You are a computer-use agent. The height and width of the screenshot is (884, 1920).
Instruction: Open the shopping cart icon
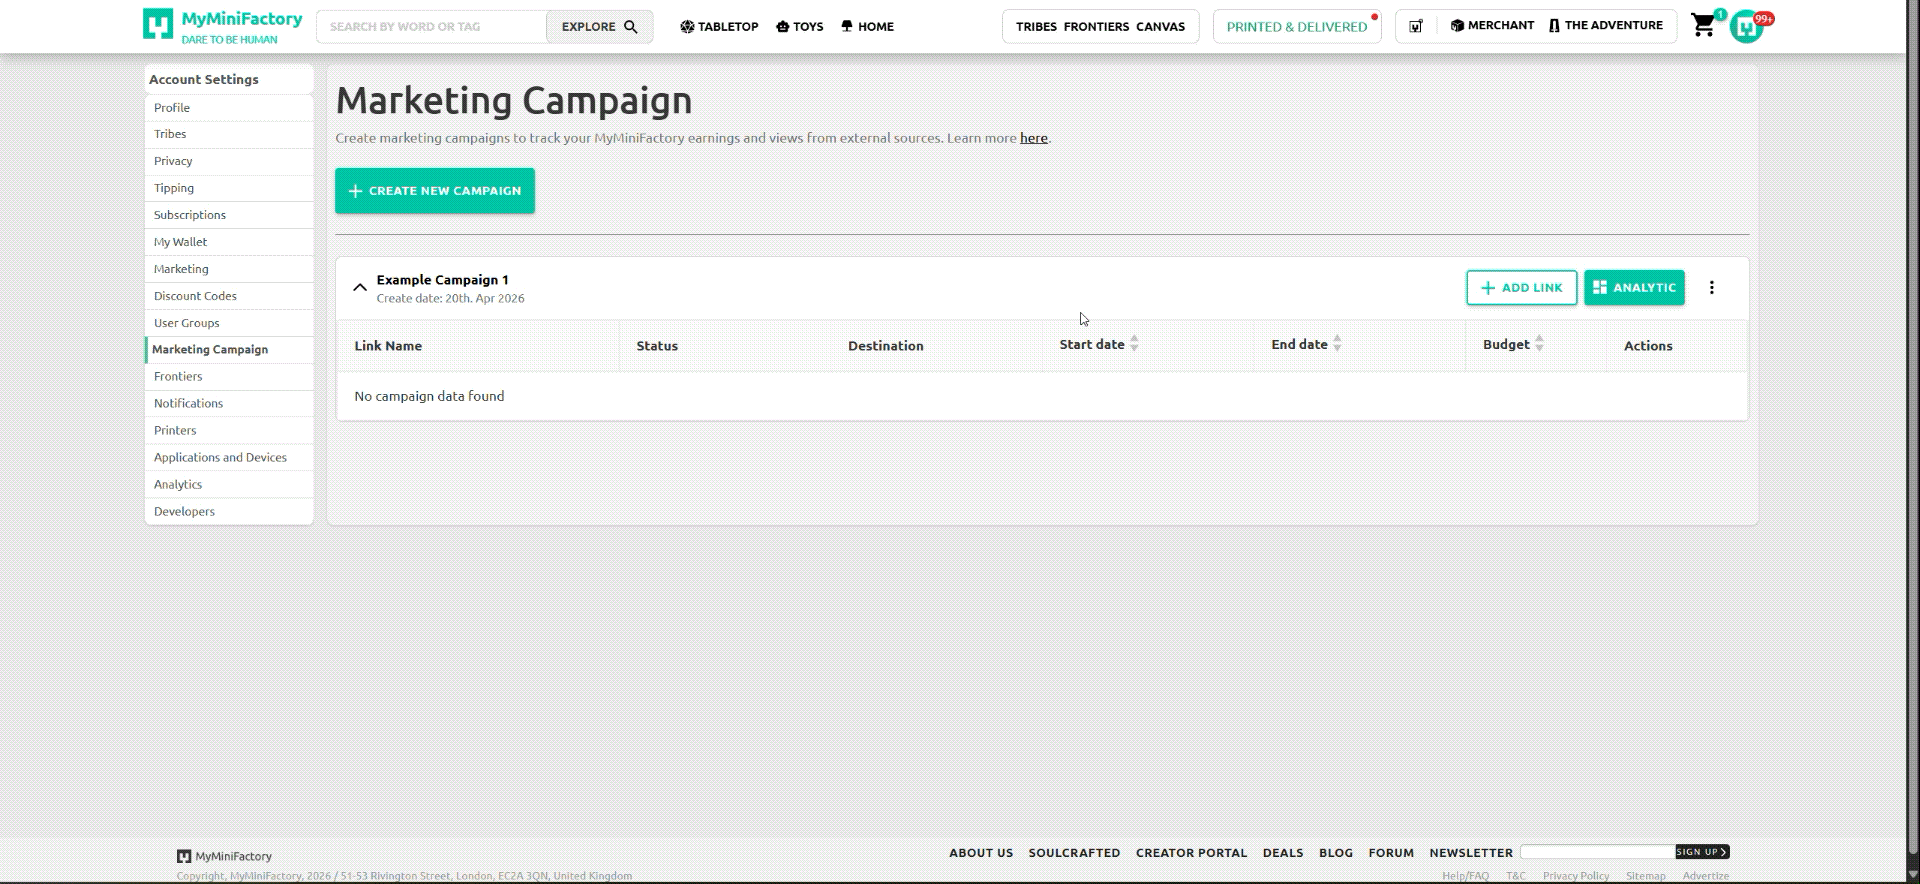pyautogui.click(x=1703, y=25)
